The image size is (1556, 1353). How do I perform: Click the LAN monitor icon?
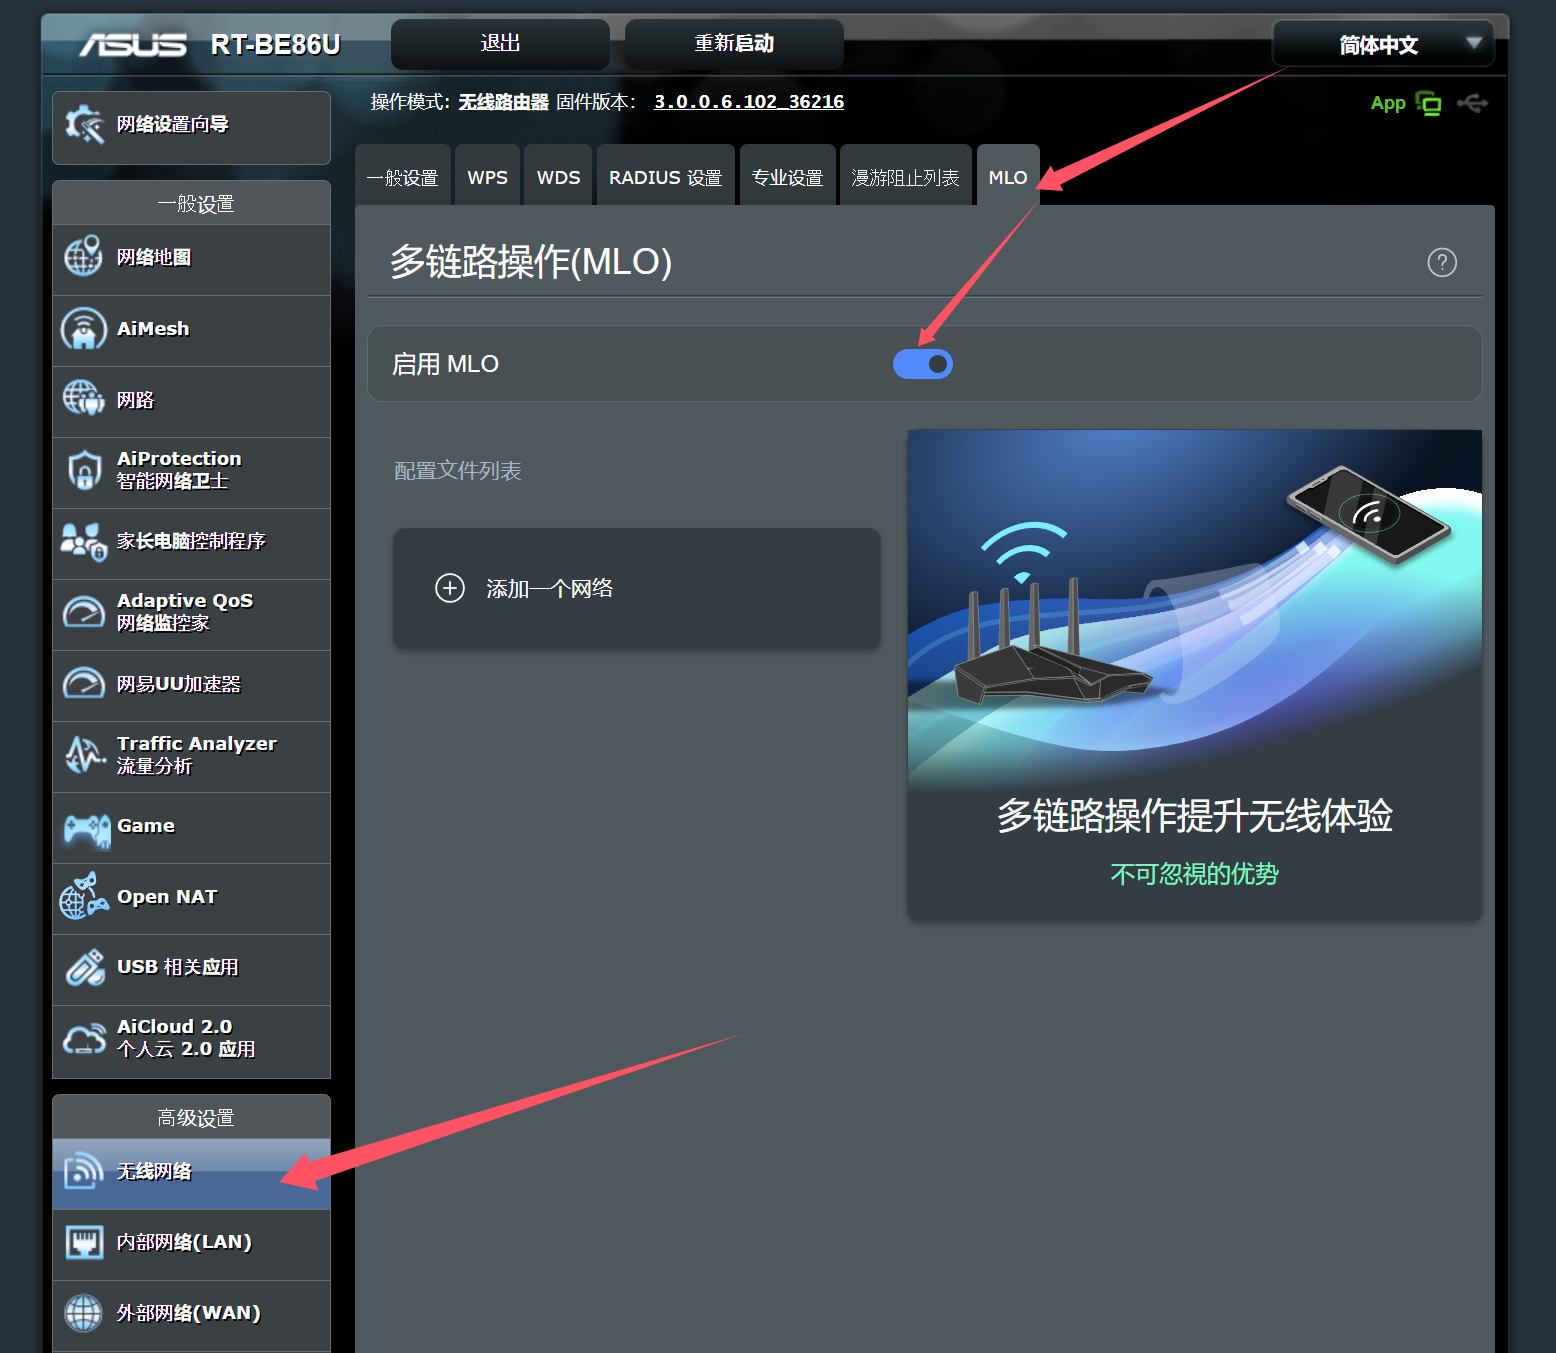84,1242
